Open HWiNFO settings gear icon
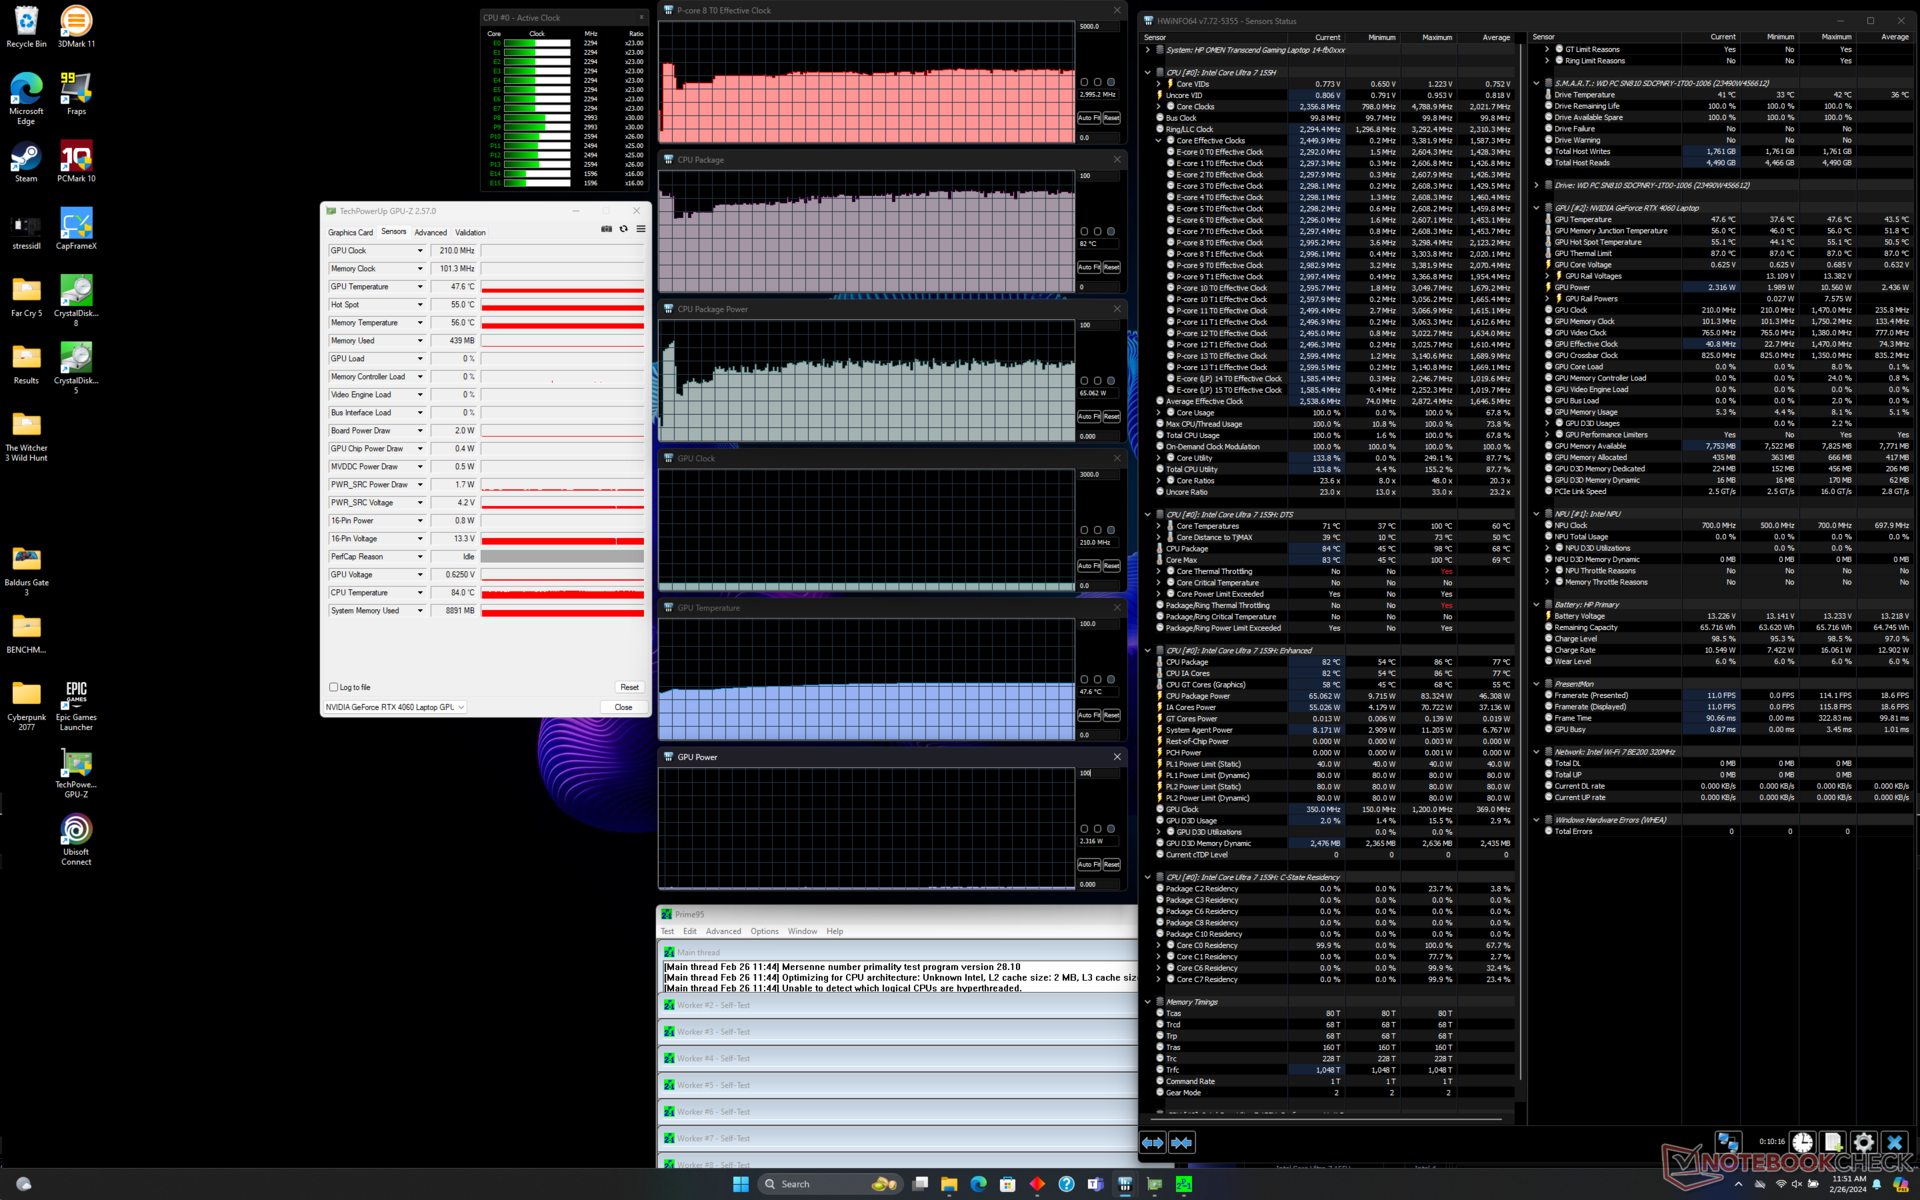Image resolution: width=1920 pixels, height=1200 pixels. tap(1864, 1142)
